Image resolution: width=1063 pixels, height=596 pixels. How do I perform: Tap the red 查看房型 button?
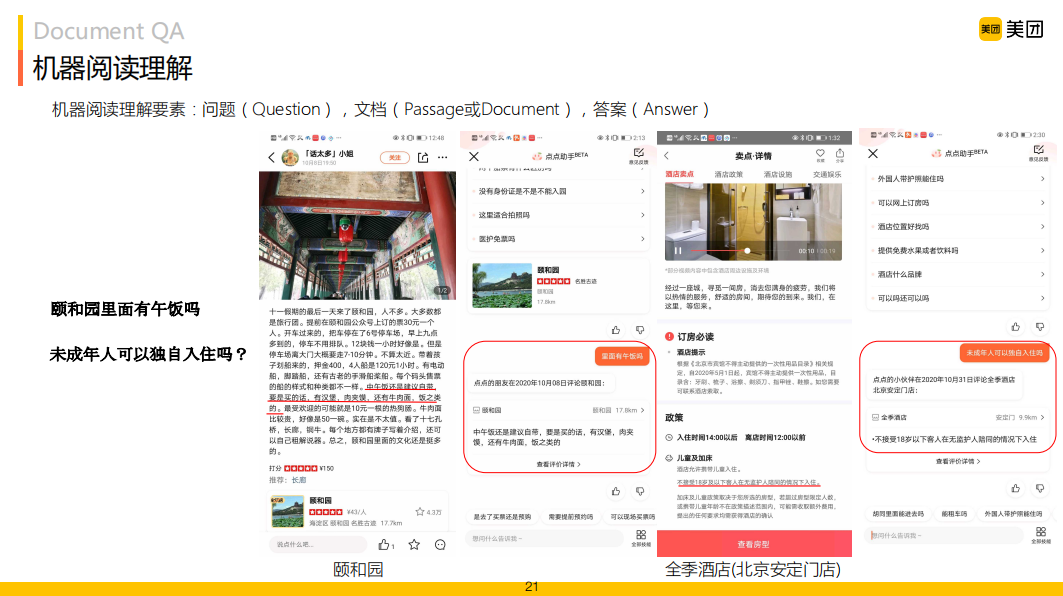[x=754, y=544]
